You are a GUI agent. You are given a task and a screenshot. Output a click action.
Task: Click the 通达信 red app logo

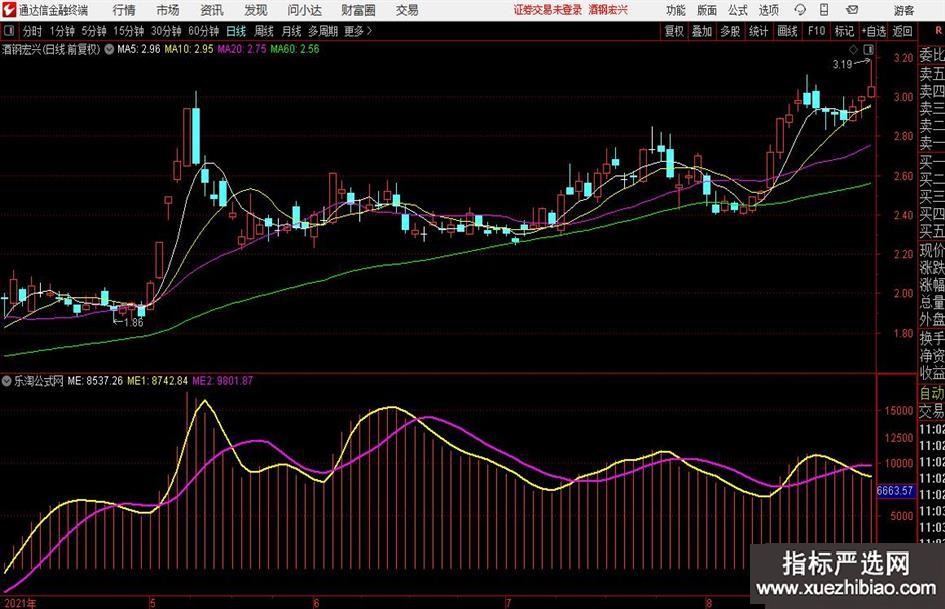point(9,10)
